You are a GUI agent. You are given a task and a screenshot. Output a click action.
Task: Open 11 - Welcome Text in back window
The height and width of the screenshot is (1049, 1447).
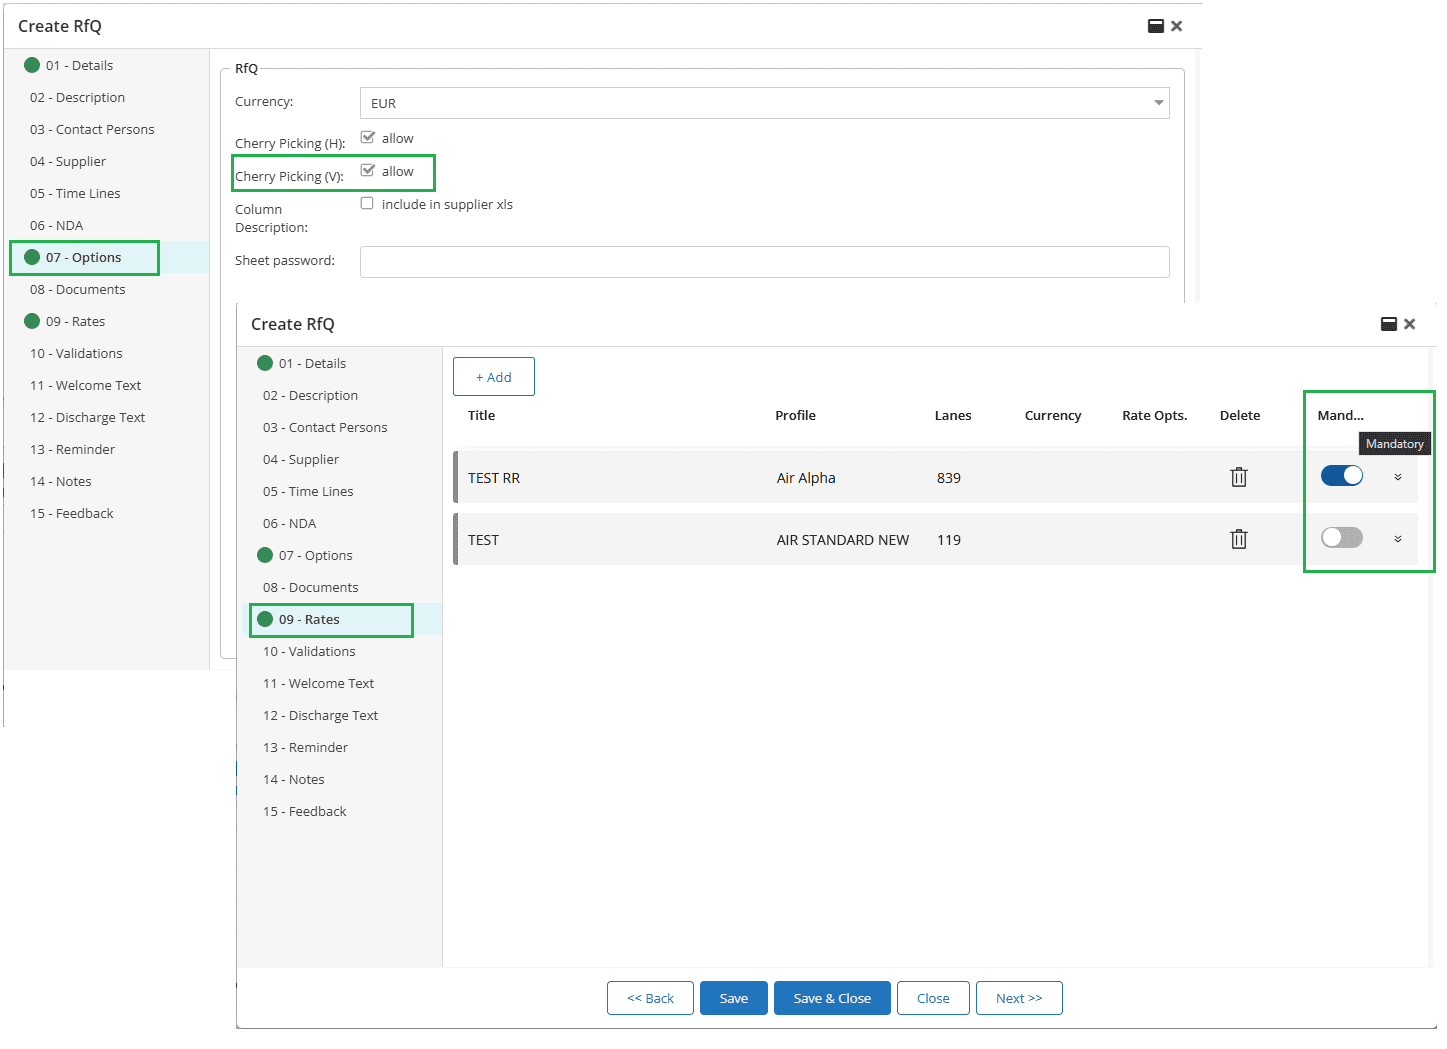(x=85, y=385)
